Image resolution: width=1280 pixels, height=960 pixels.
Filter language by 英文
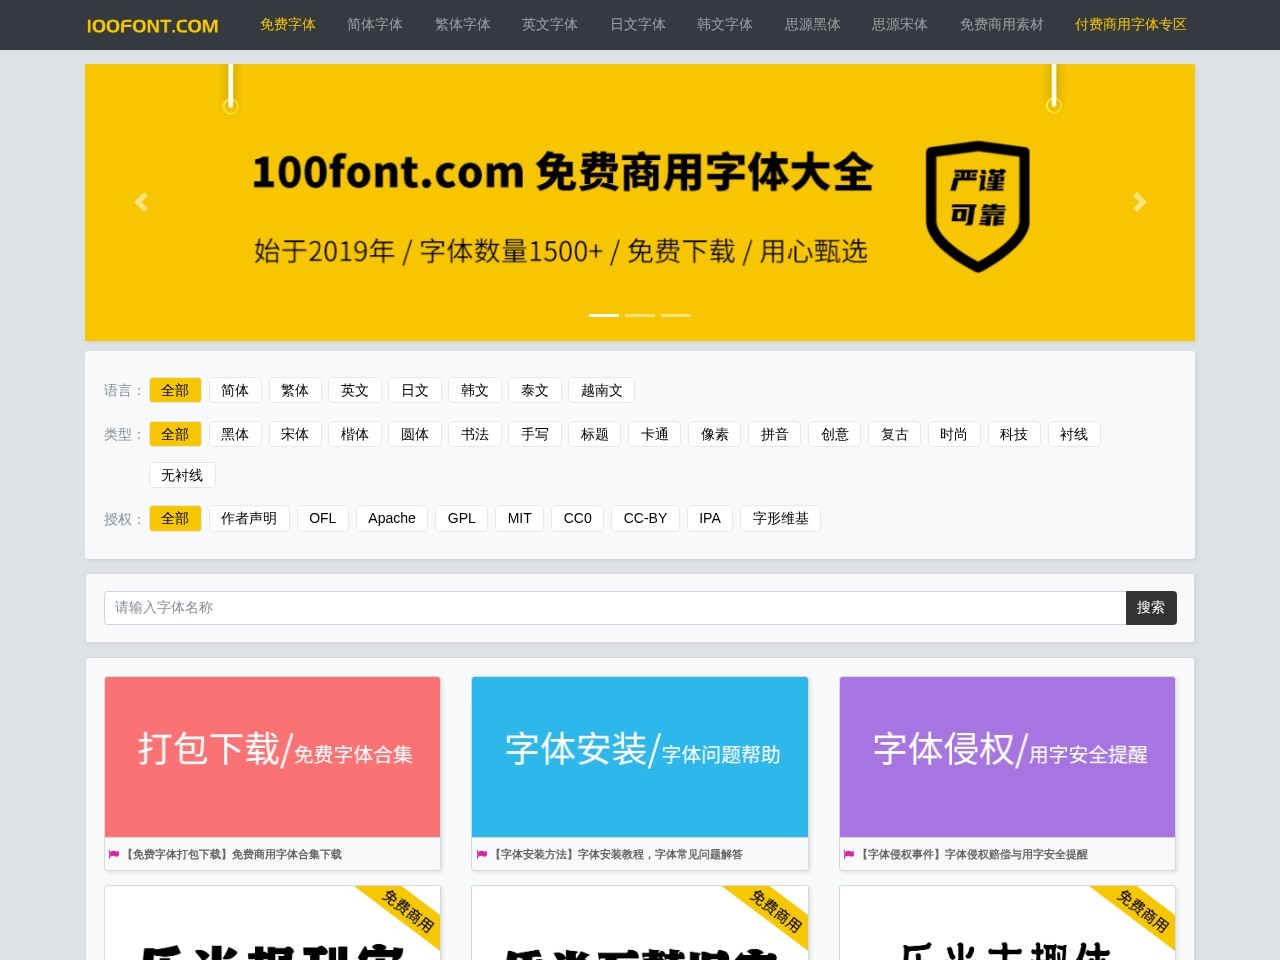click(355, 390)
